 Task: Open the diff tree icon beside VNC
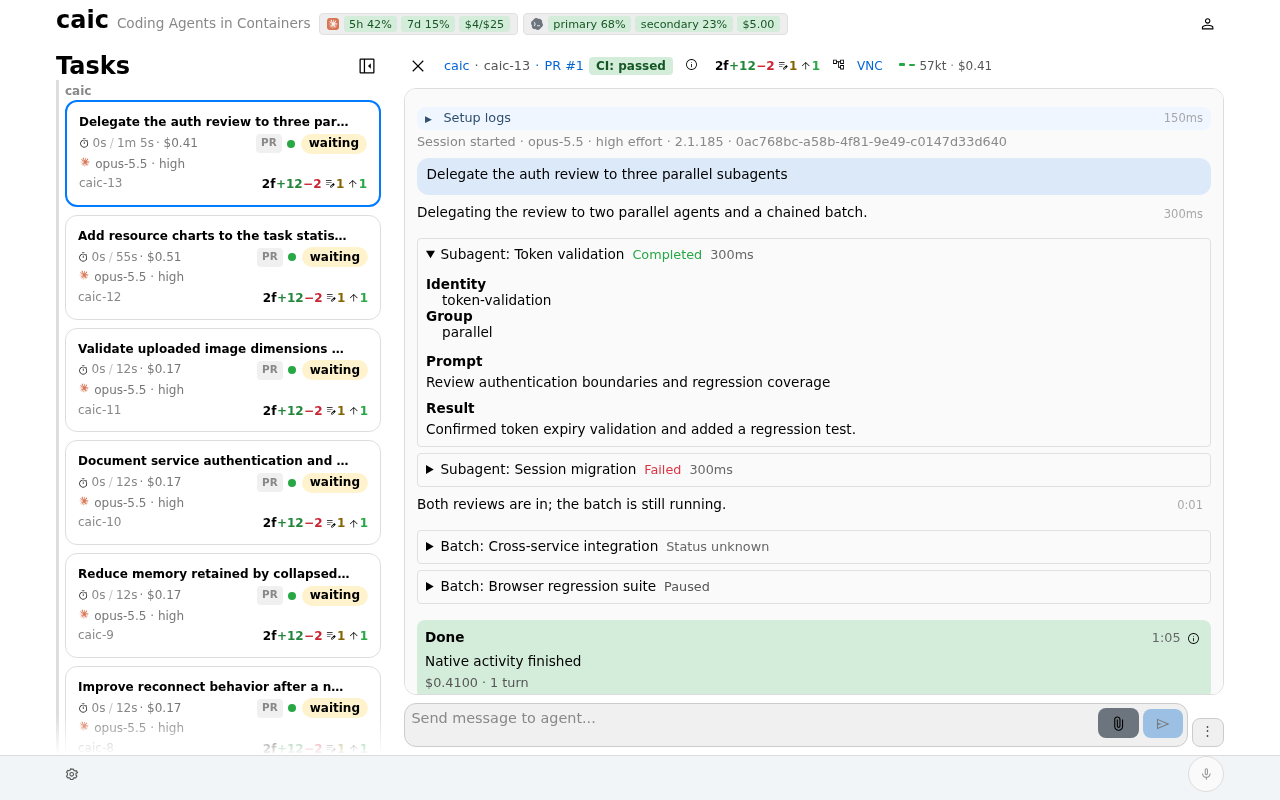[x=838, y=65]
